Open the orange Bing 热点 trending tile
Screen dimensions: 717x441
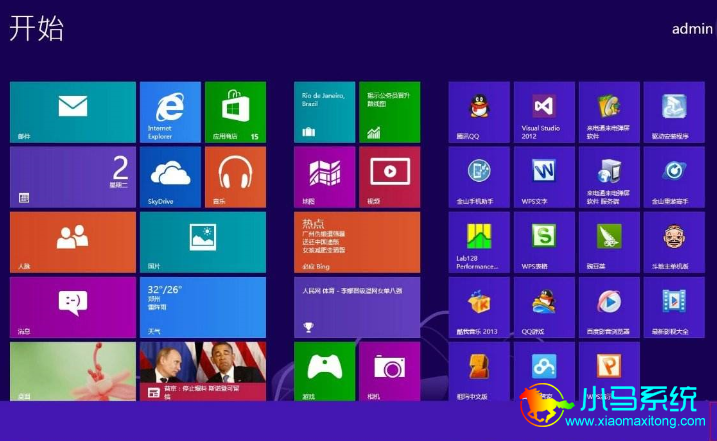pos(357,242)
